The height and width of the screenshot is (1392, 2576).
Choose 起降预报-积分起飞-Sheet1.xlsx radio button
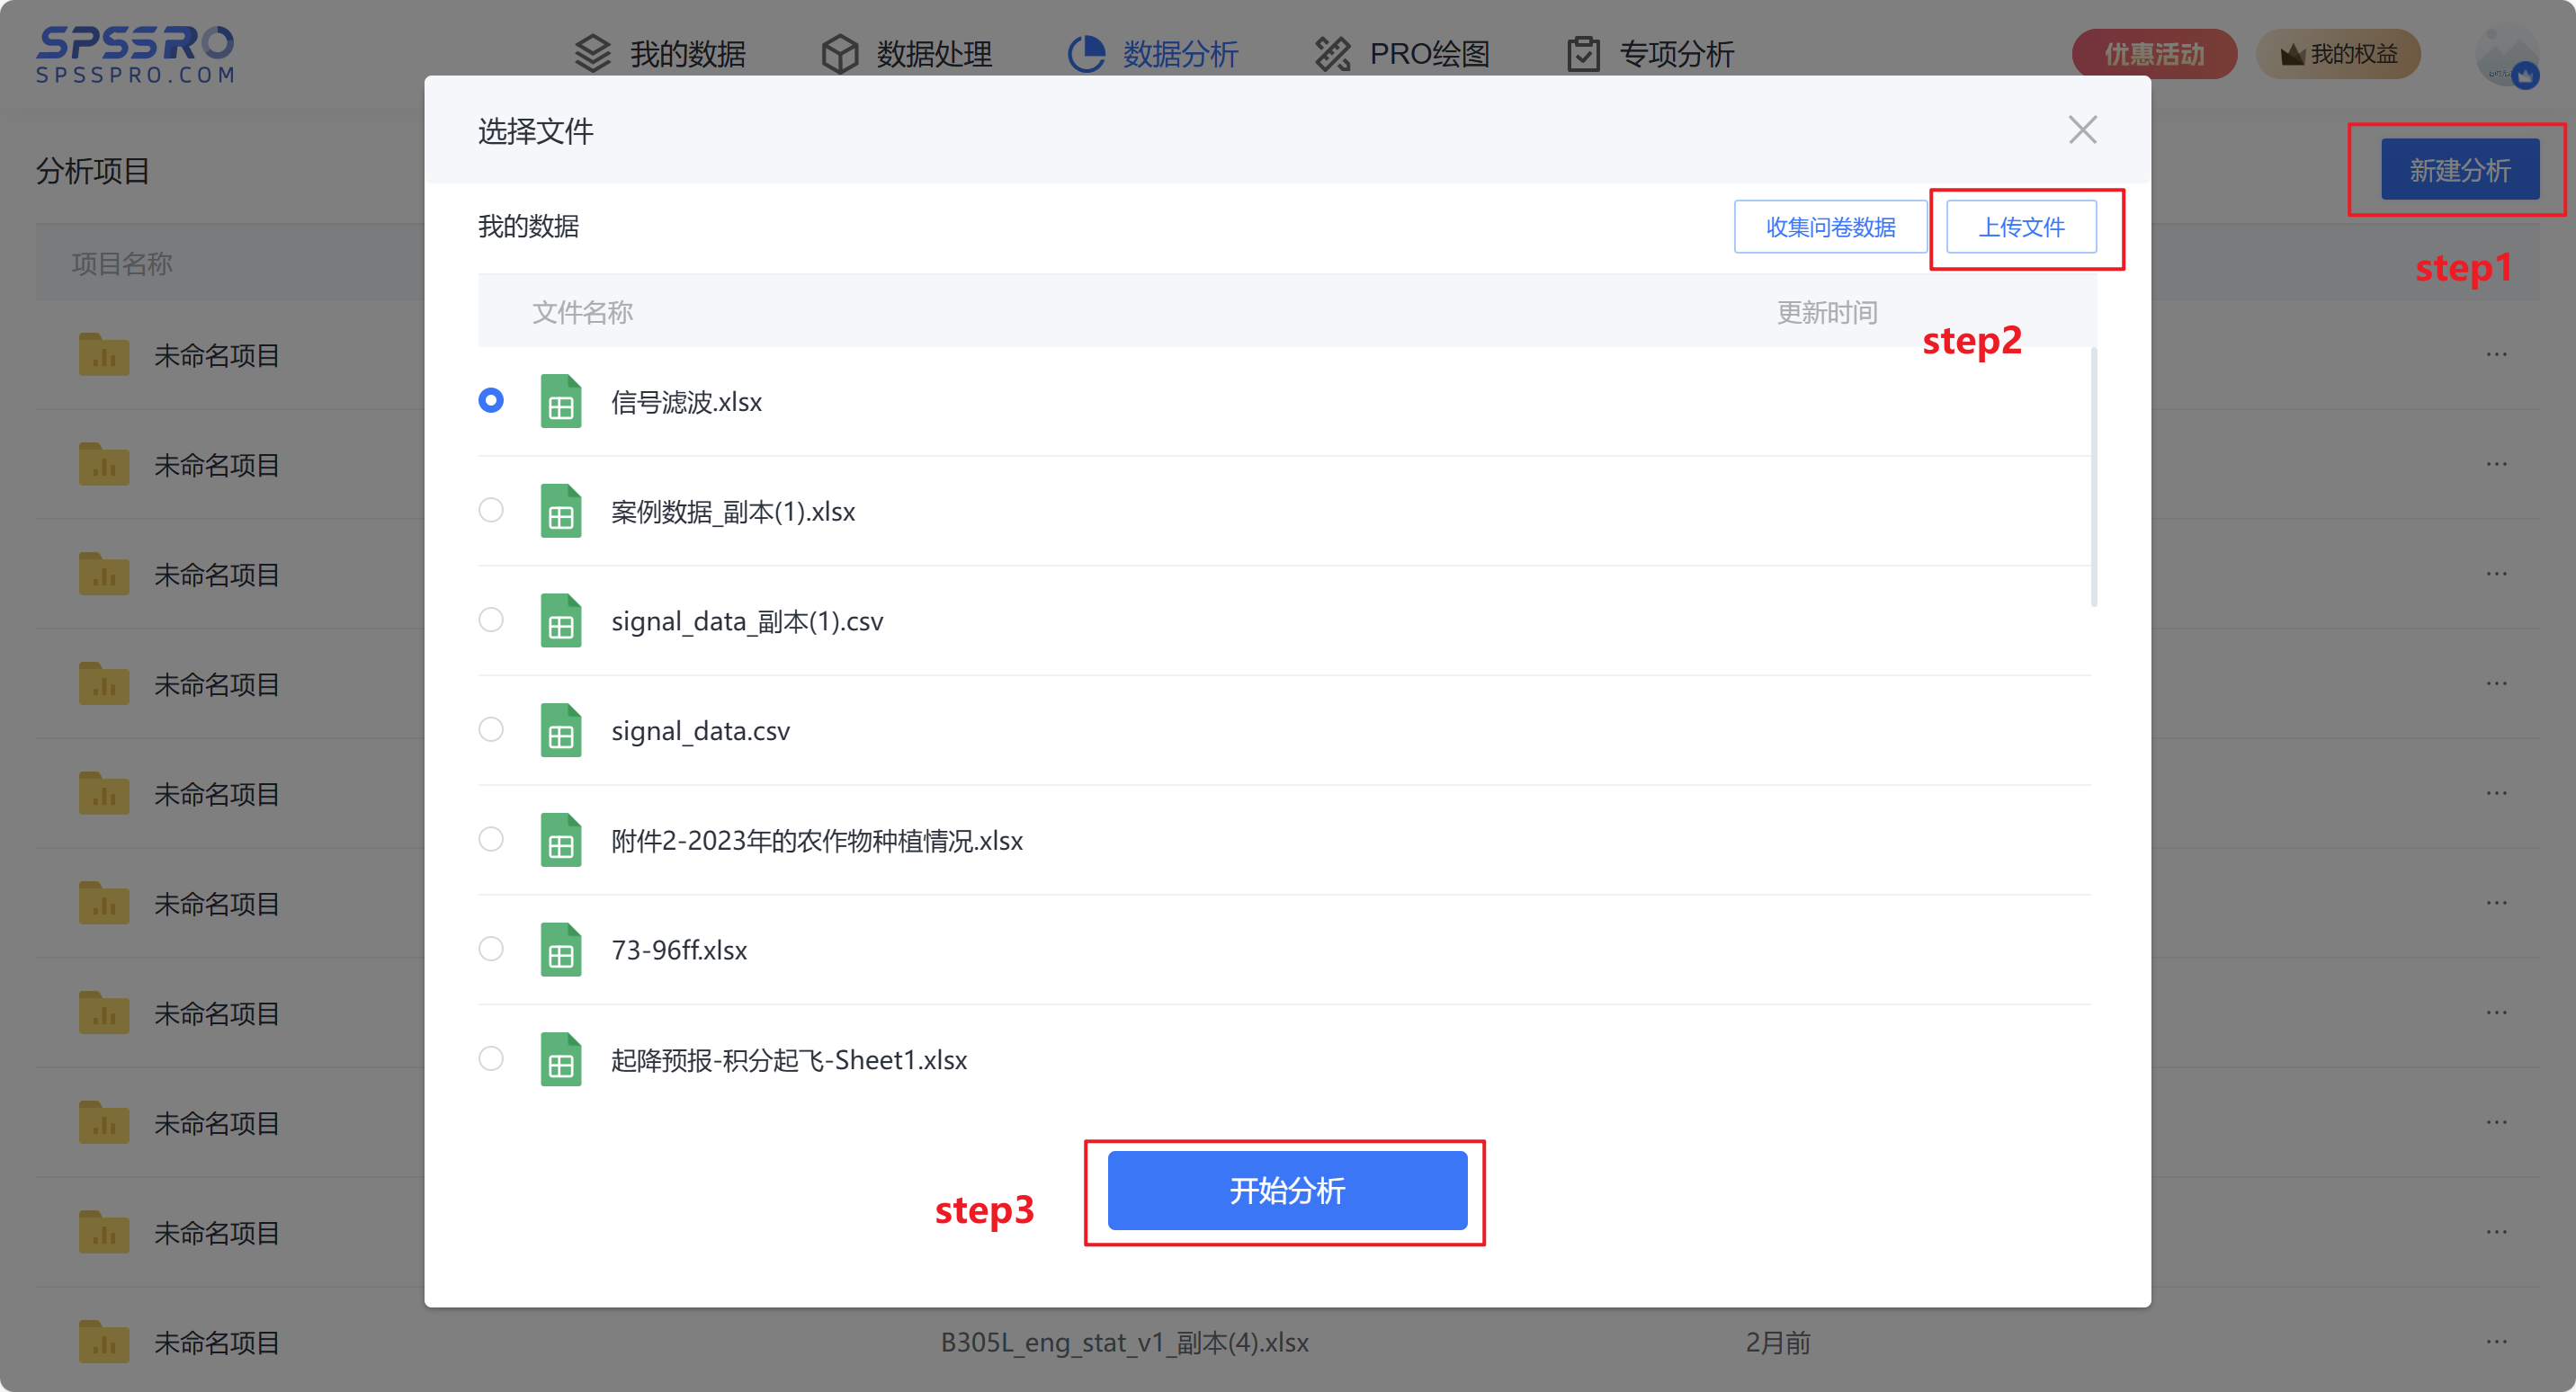tap(491, 1058)
